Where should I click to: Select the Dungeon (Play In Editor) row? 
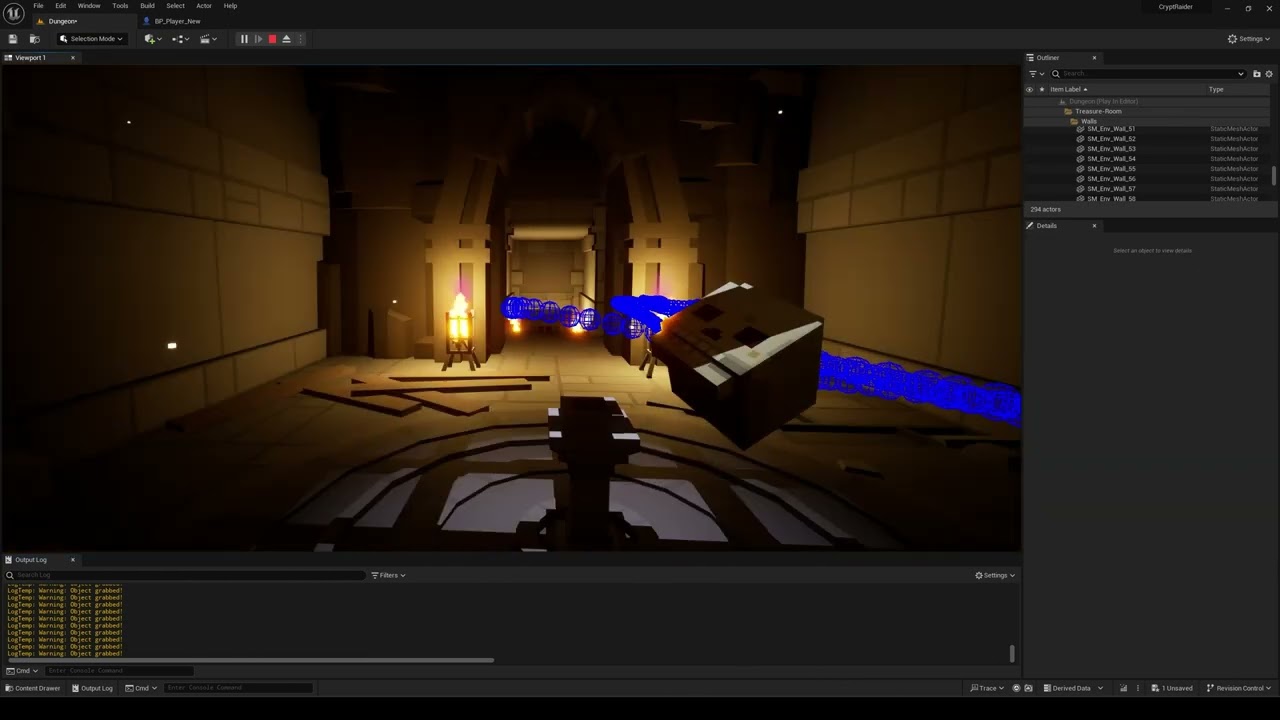pyautogui.click(x=1103, y=101)
